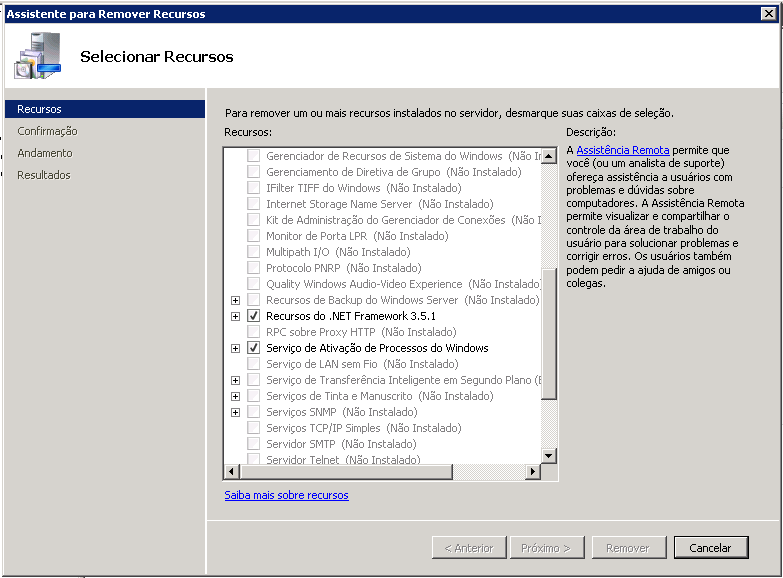The image size is (783, 578).
Task: Select Serviços TCP/IP Simples row text
Action: (364, 428)
